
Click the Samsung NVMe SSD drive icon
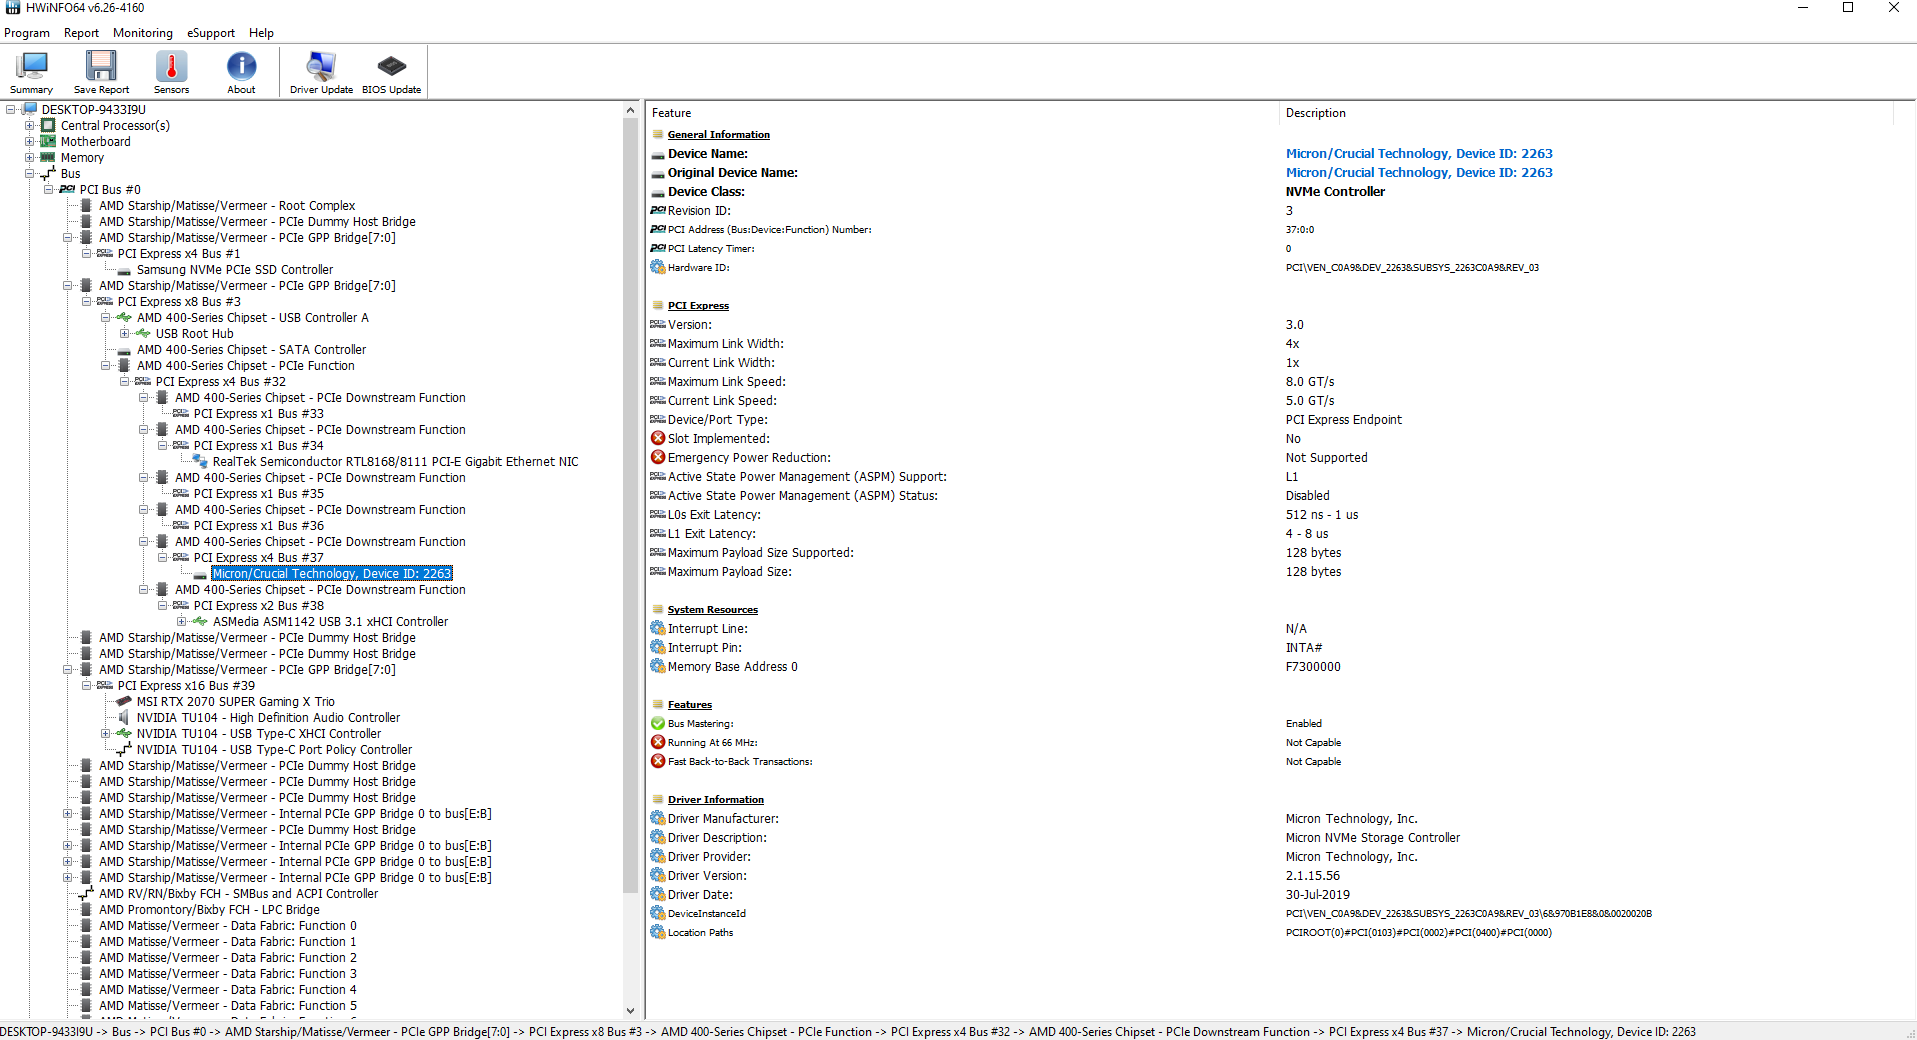click(x=124, y=269)
